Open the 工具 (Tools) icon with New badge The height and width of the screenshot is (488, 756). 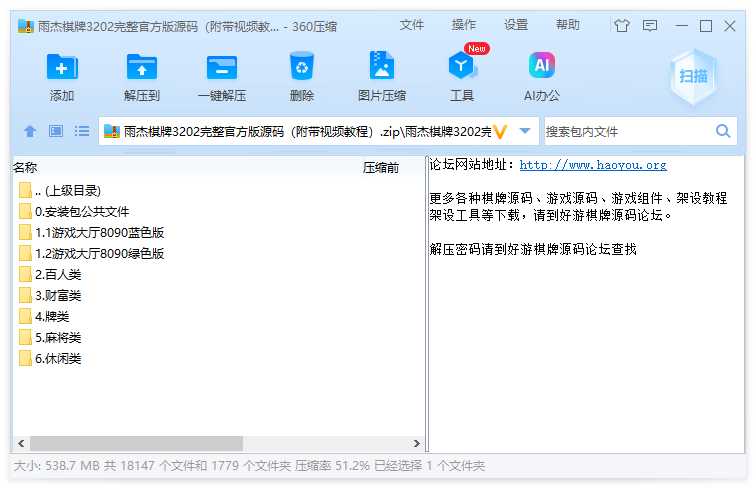(462, 66)
